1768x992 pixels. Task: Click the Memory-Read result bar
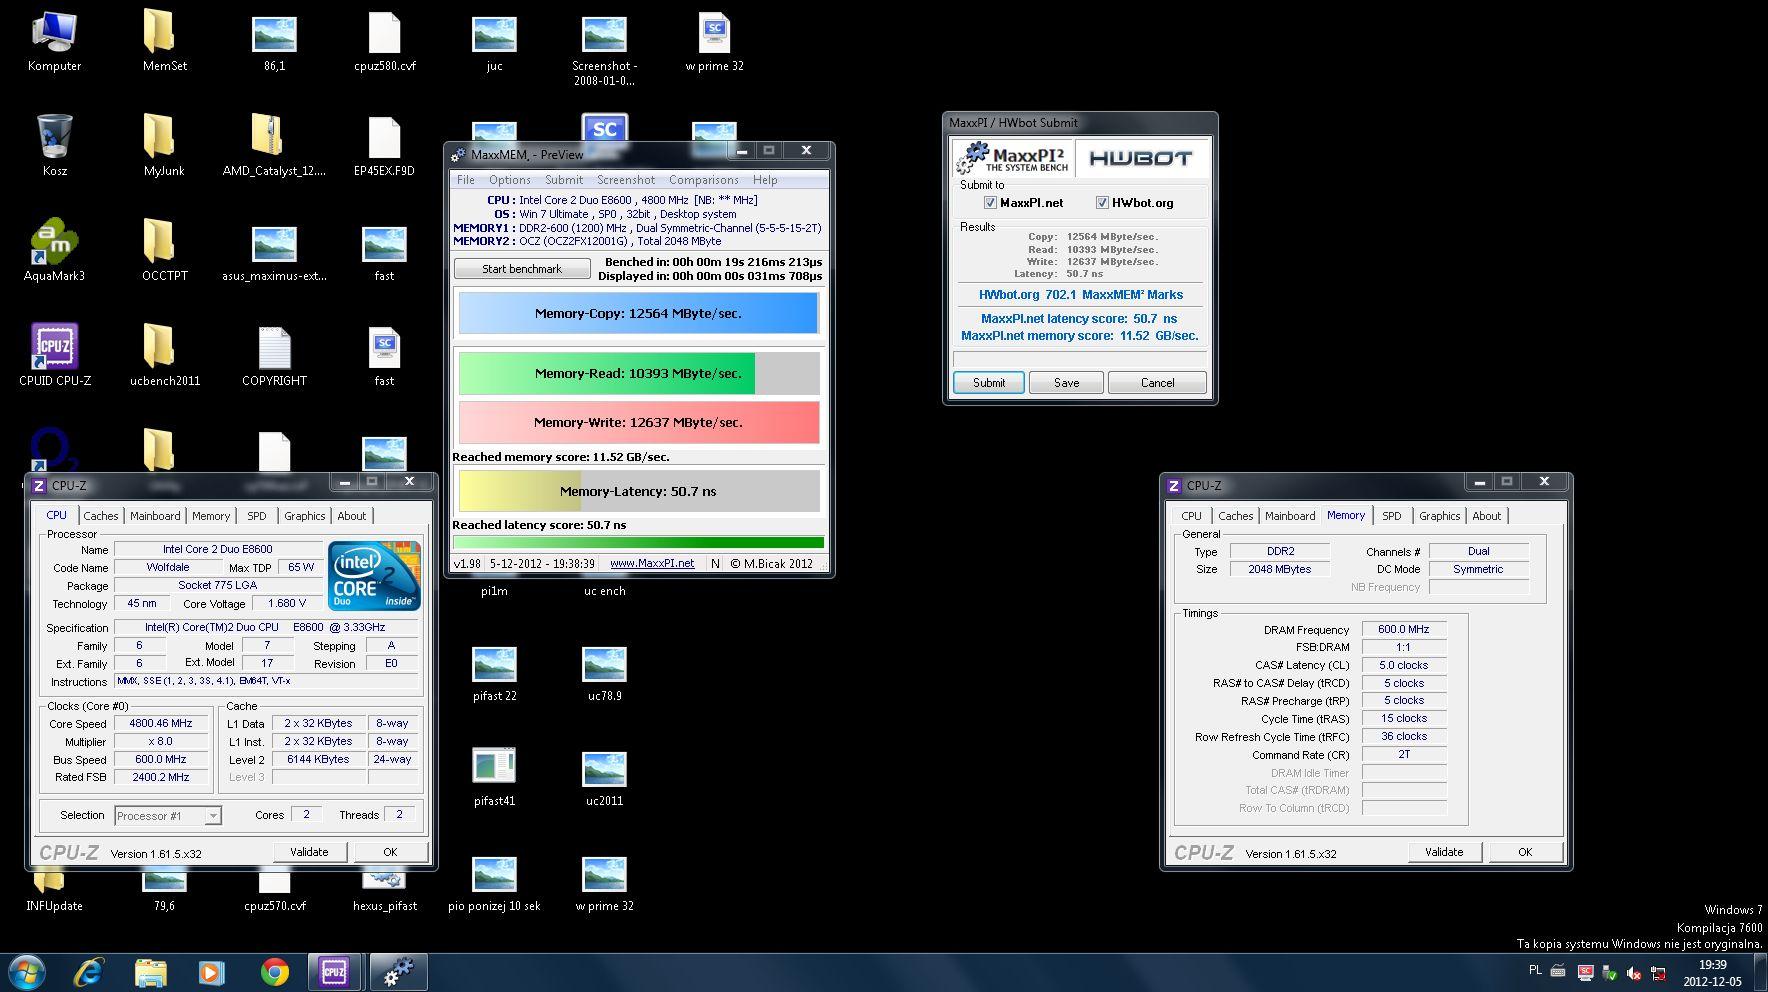click(x=638, y=373)
